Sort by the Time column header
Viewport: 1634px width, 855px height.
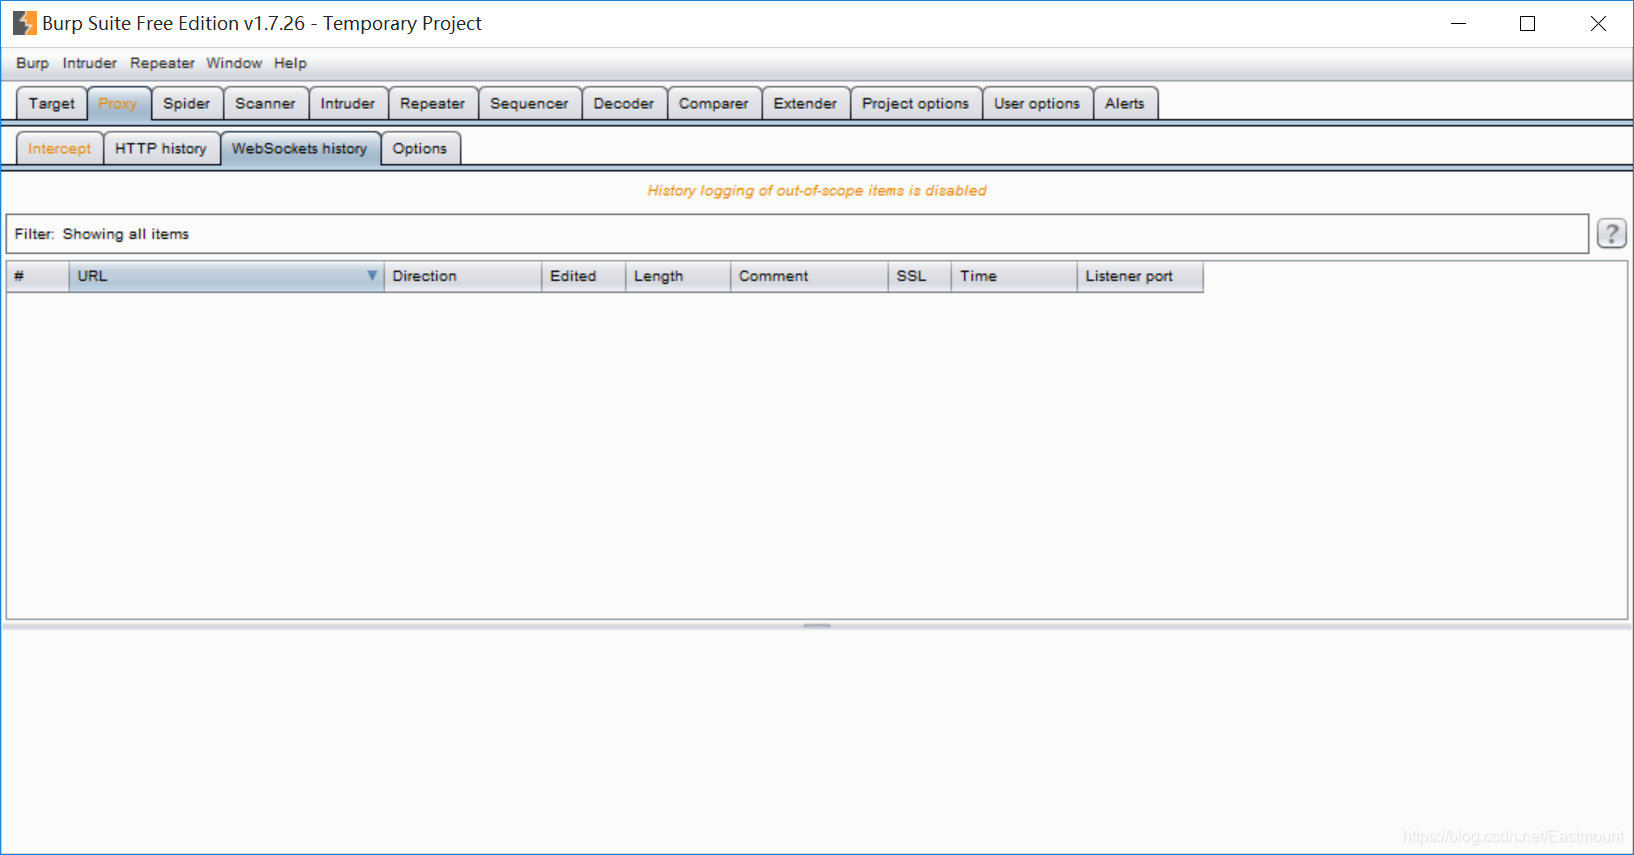click(x=1014, y=276)
